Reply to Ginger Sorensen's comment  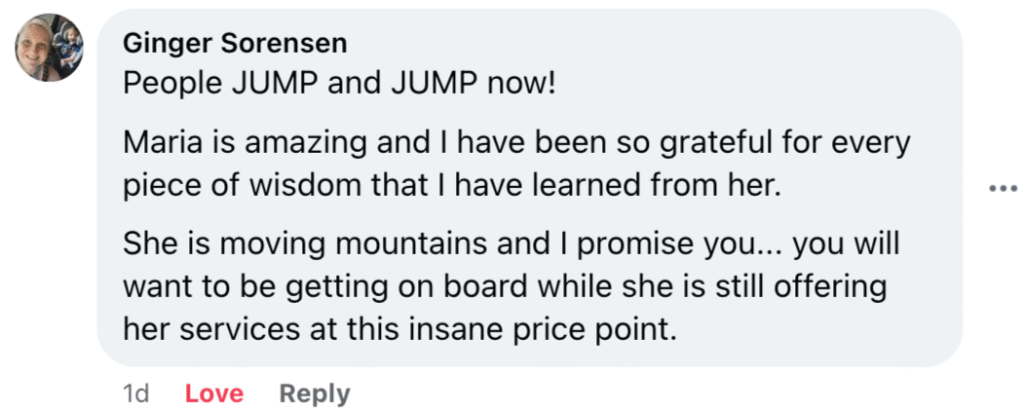click(x=314, y=394)
